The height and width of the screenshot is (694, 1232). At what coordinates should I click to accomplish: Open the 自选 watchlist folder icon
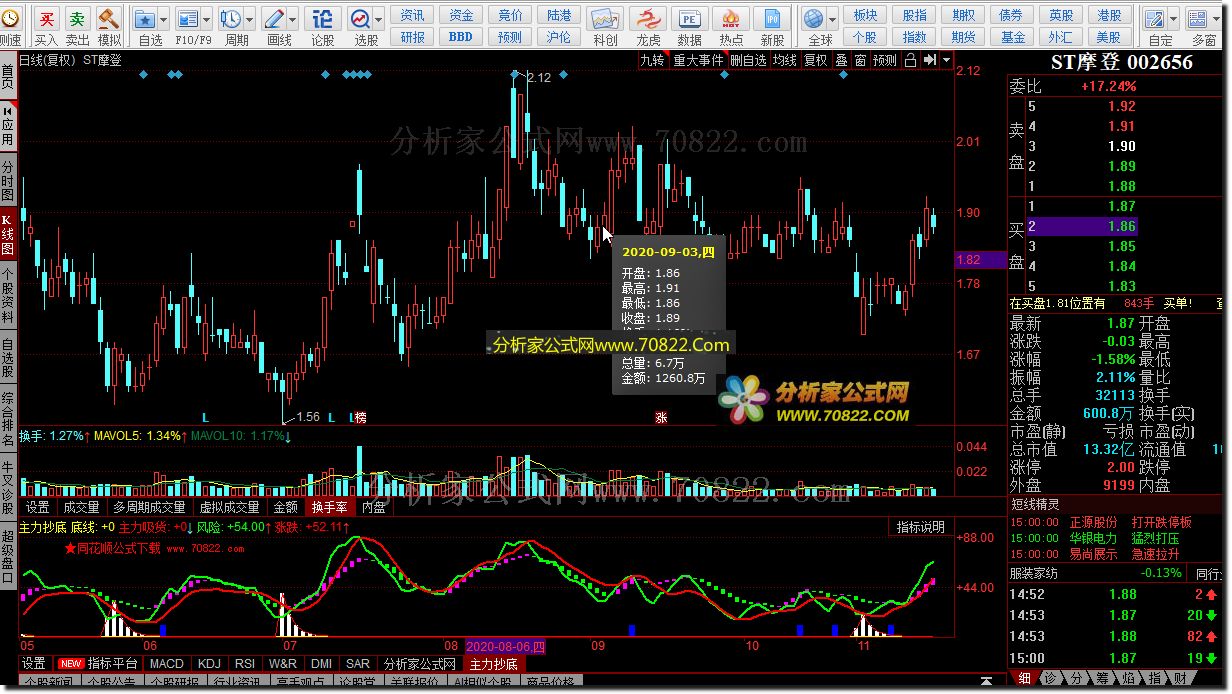(145, 19)
